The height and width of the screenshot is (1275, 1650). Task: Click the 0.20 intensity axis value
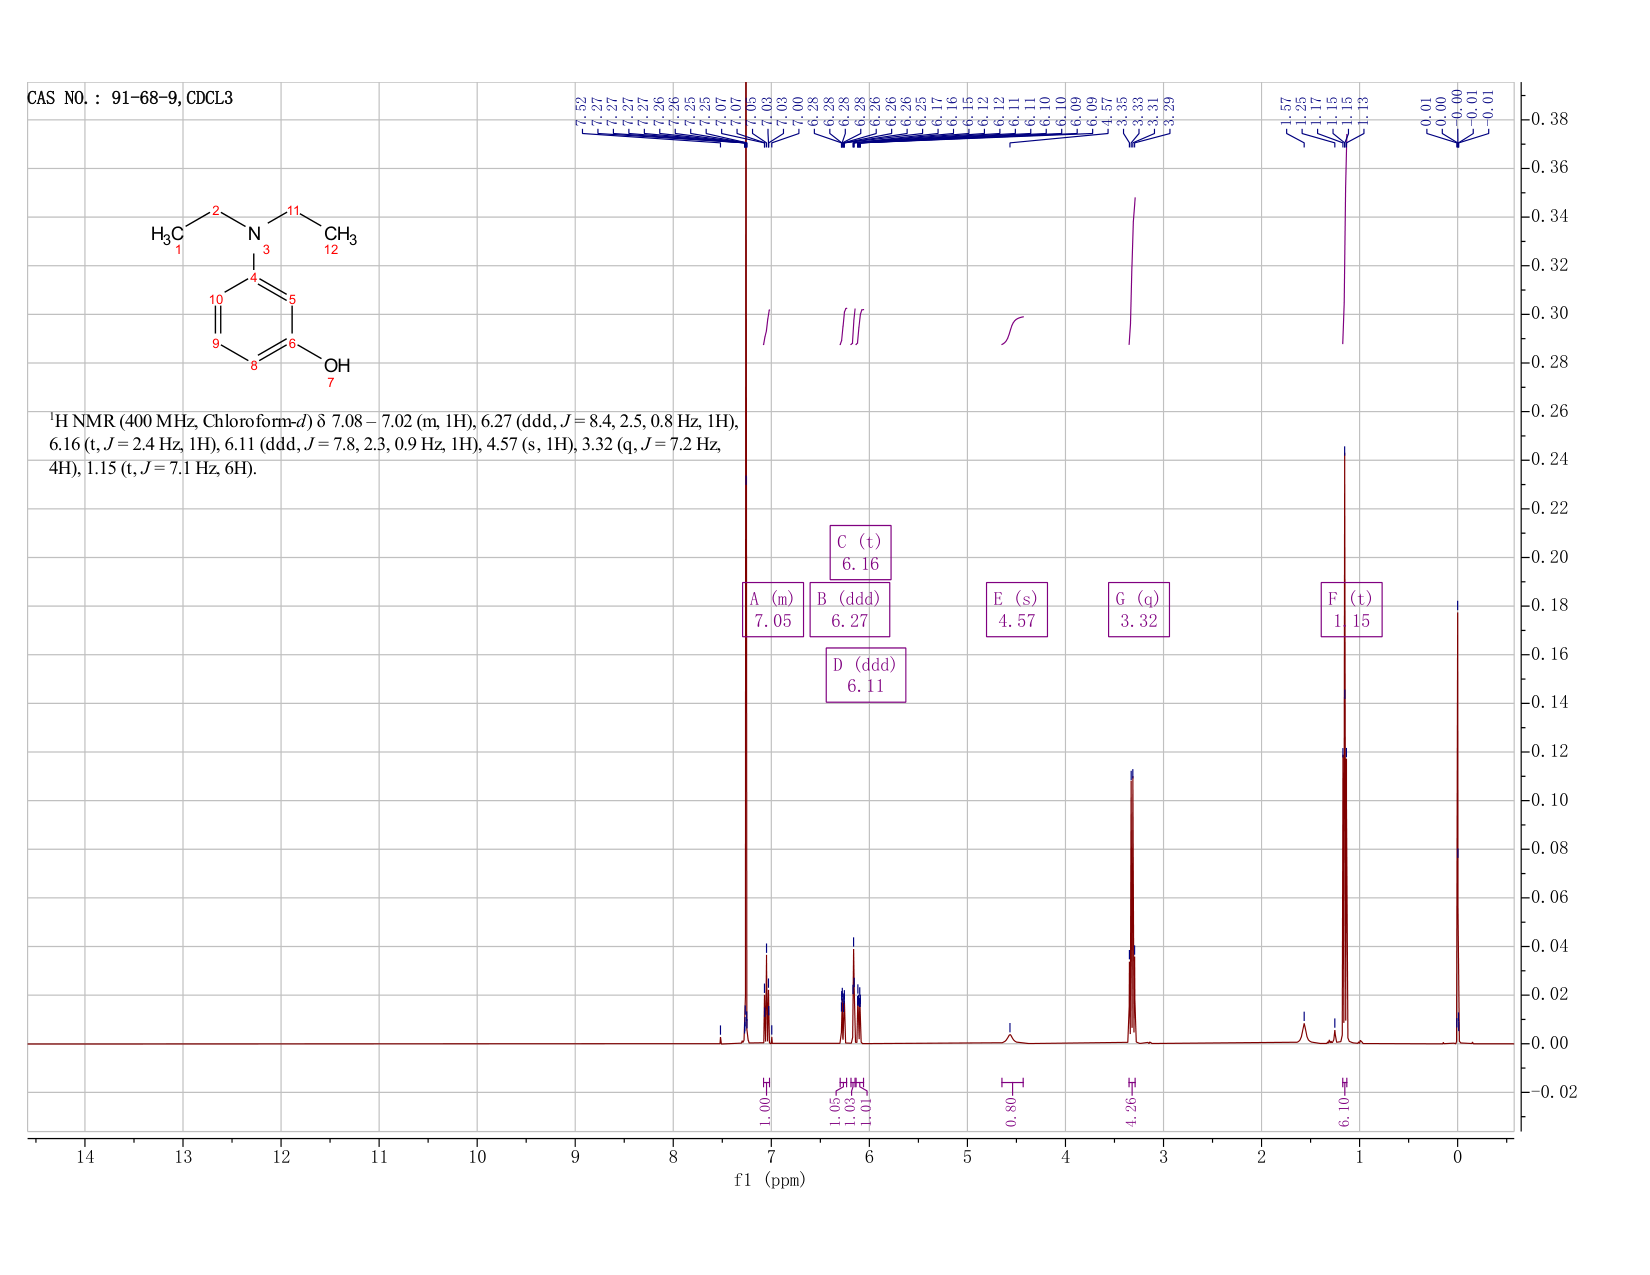1549,557
